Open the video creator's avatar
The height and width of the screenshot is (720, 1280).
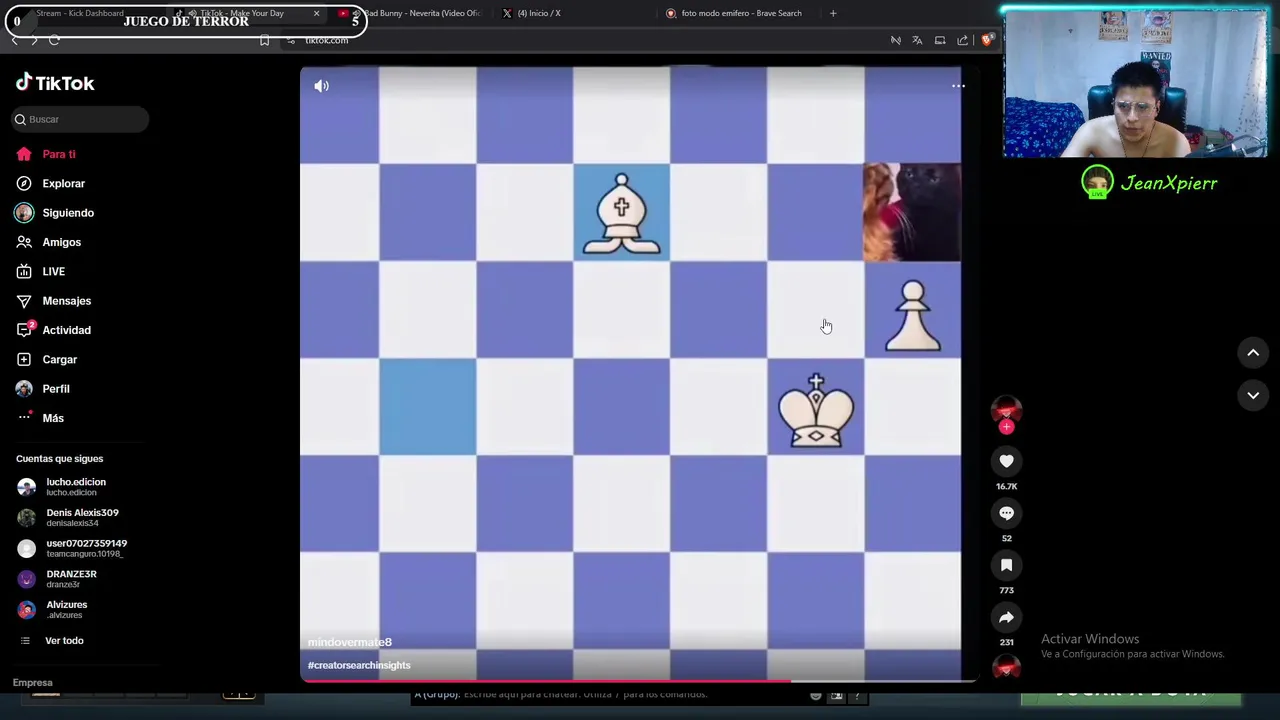tap(1006, 410)
